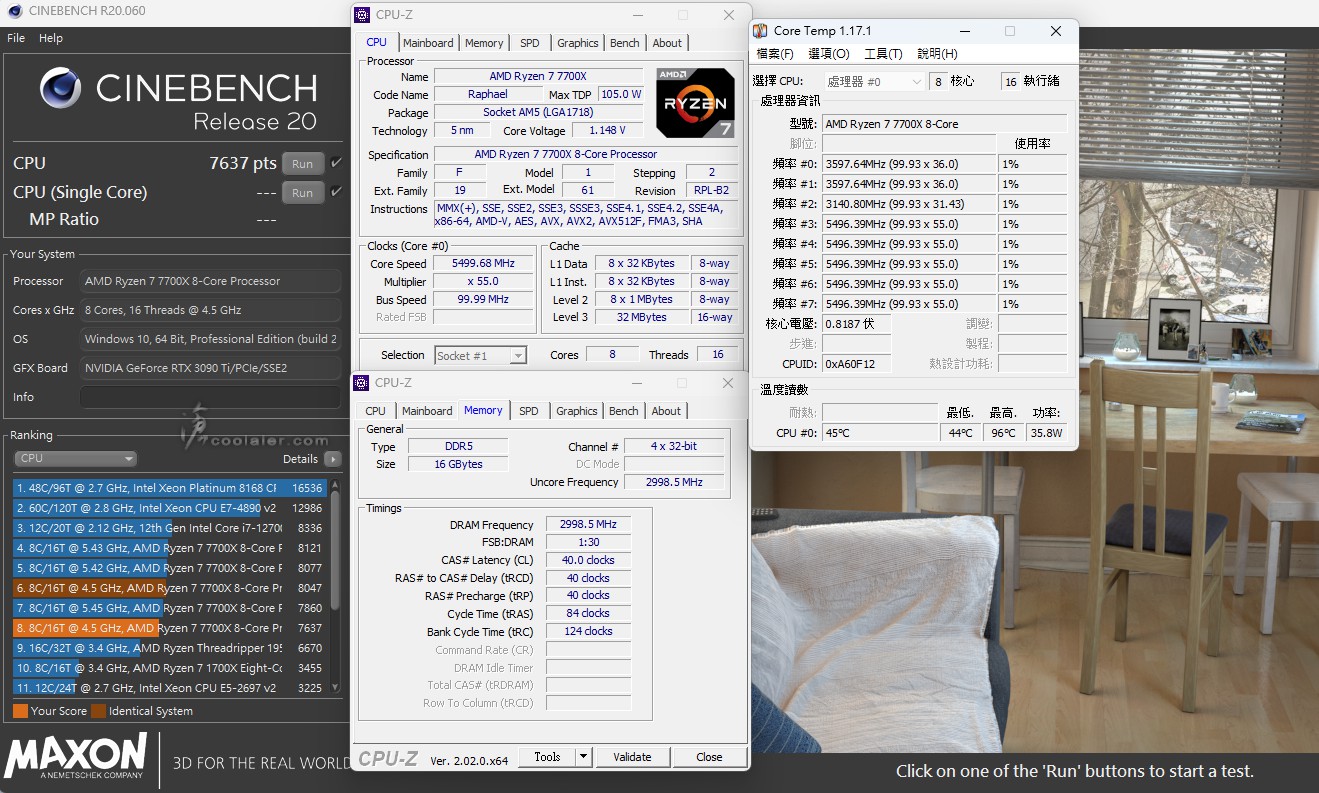The image size is (1319, 793).
Task: Click the Cinebench sphere logo
Action: (x=60, y=88)
